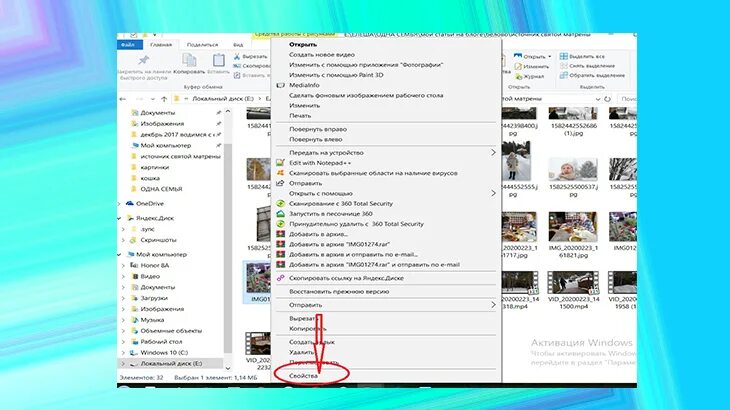Click the Журнал history icon in the ribbon

[x=518, y=76]
